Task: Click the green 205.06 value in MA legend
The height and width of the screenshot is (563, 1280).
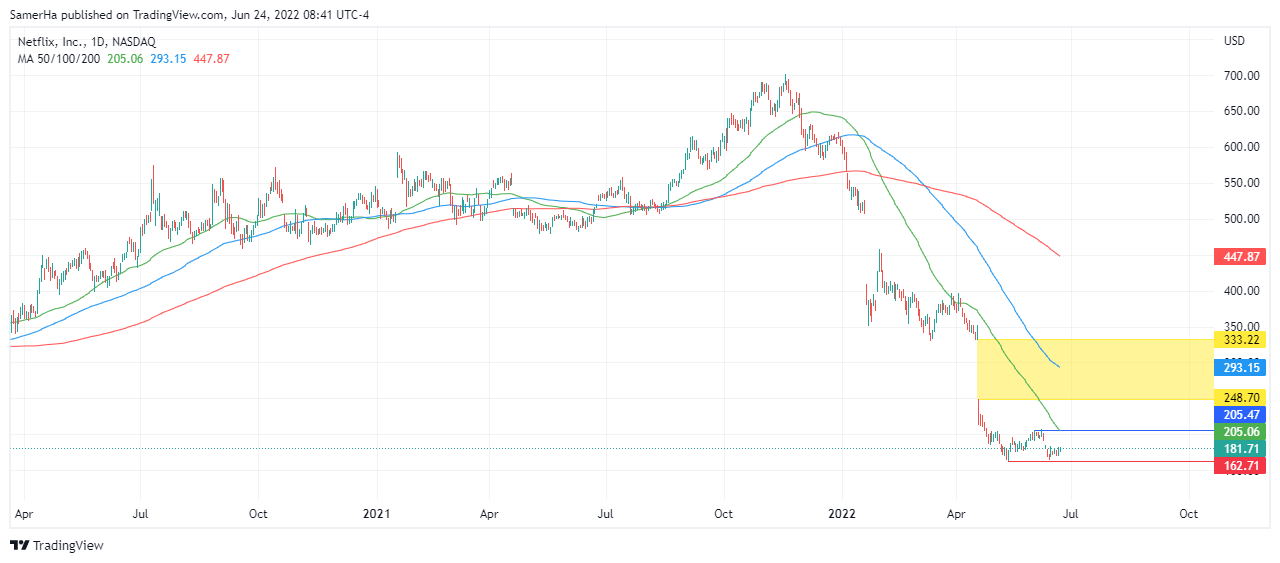Action: click(125, 59)
